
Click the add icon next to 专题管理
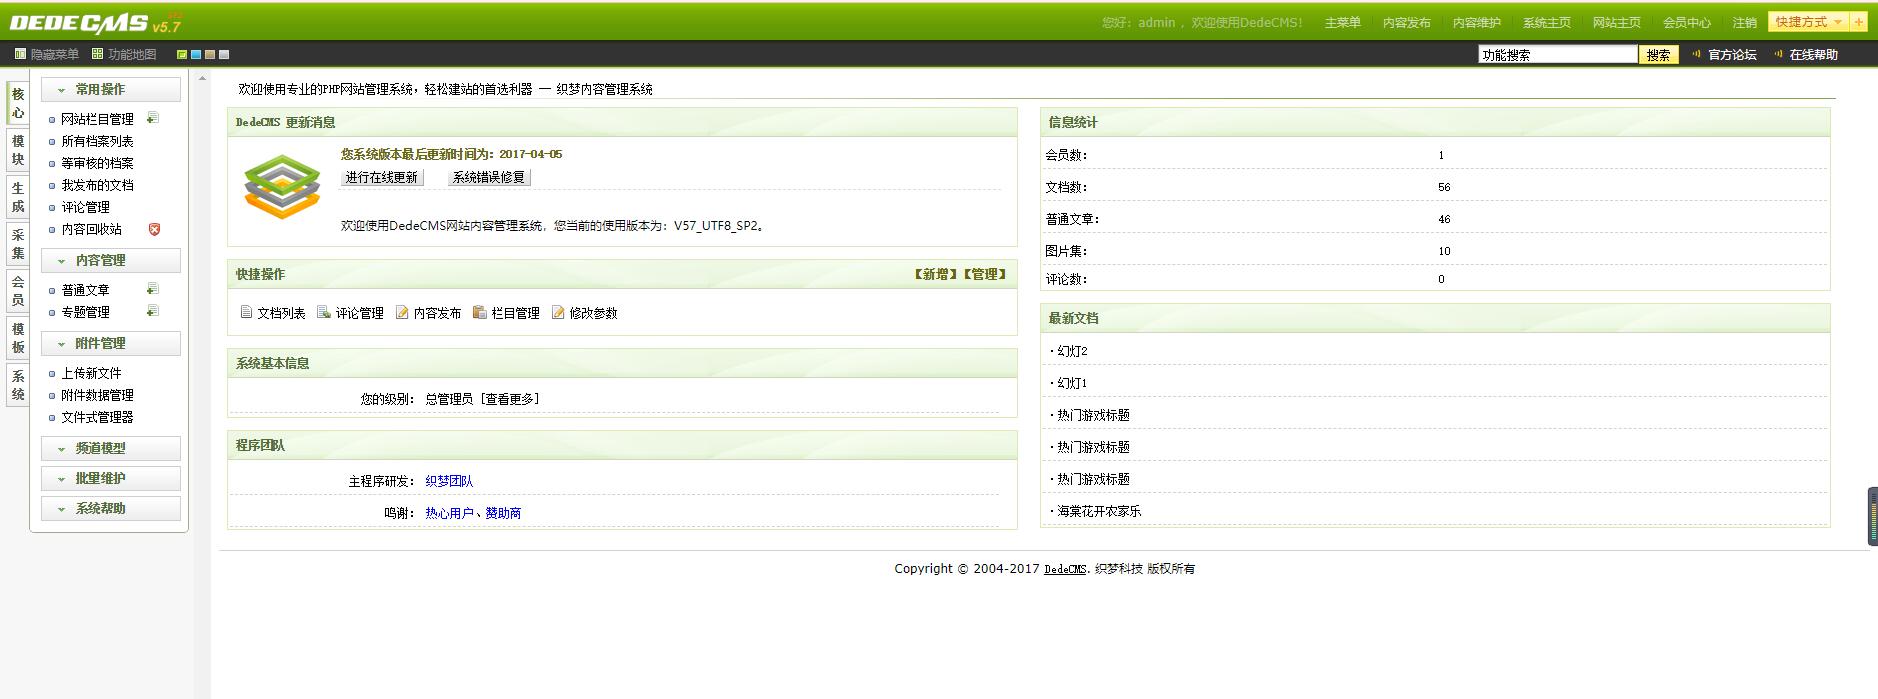click(153, 311)
